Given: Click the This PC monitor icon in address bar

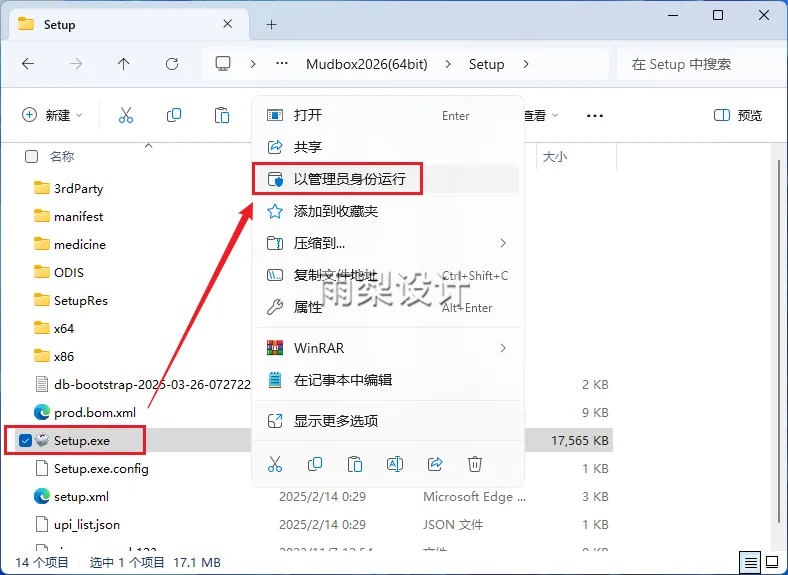Looking at the screenshot, I should tap(223, 64).
